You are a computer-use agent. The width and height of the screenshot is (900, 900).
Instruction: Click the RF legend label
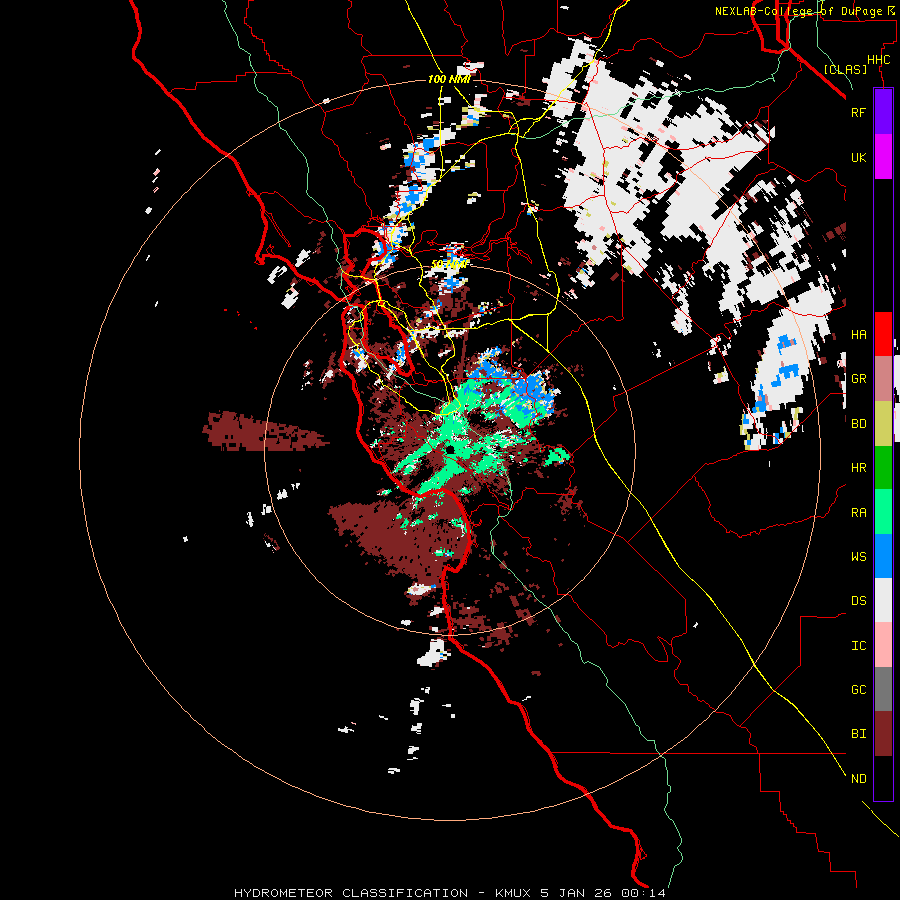tap(858, 112)
